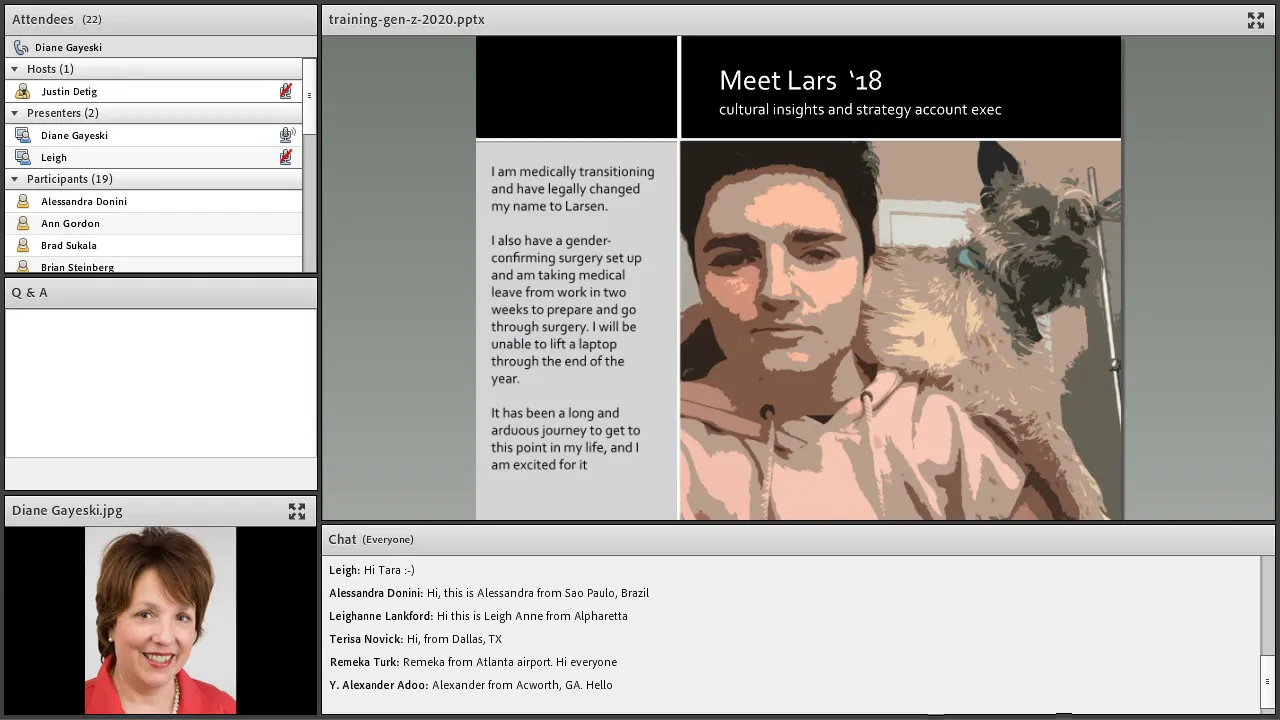This screenshot has width=1280, height=720.
Task: Collapse the Hosts (1) group
Action: click(x=14, y=69)
